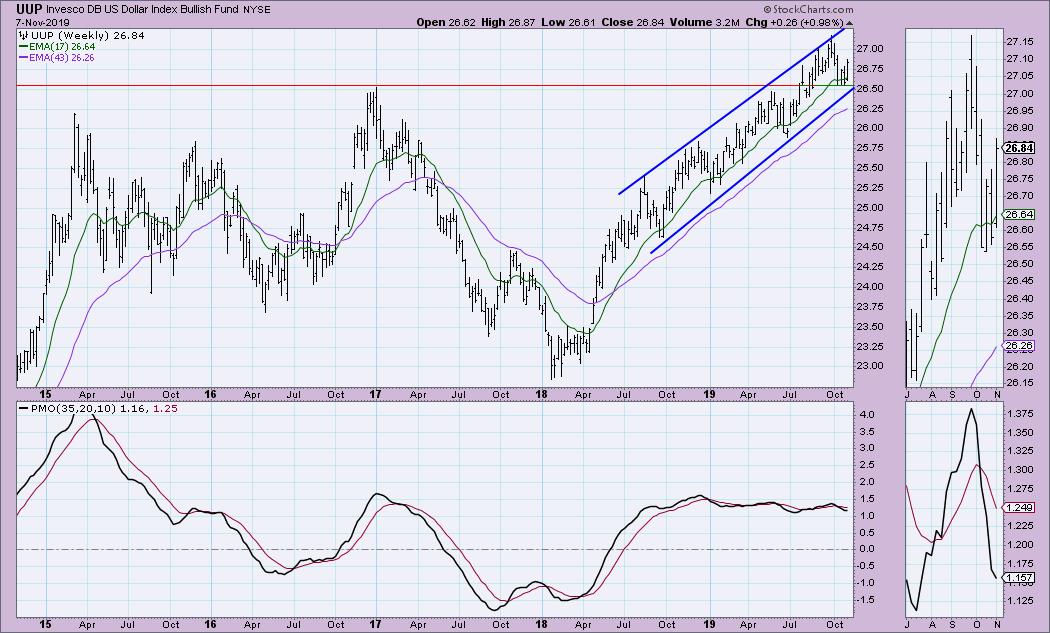Click the 24.00 price axis label
The image size is (1050, 633).
click(869, 287)
